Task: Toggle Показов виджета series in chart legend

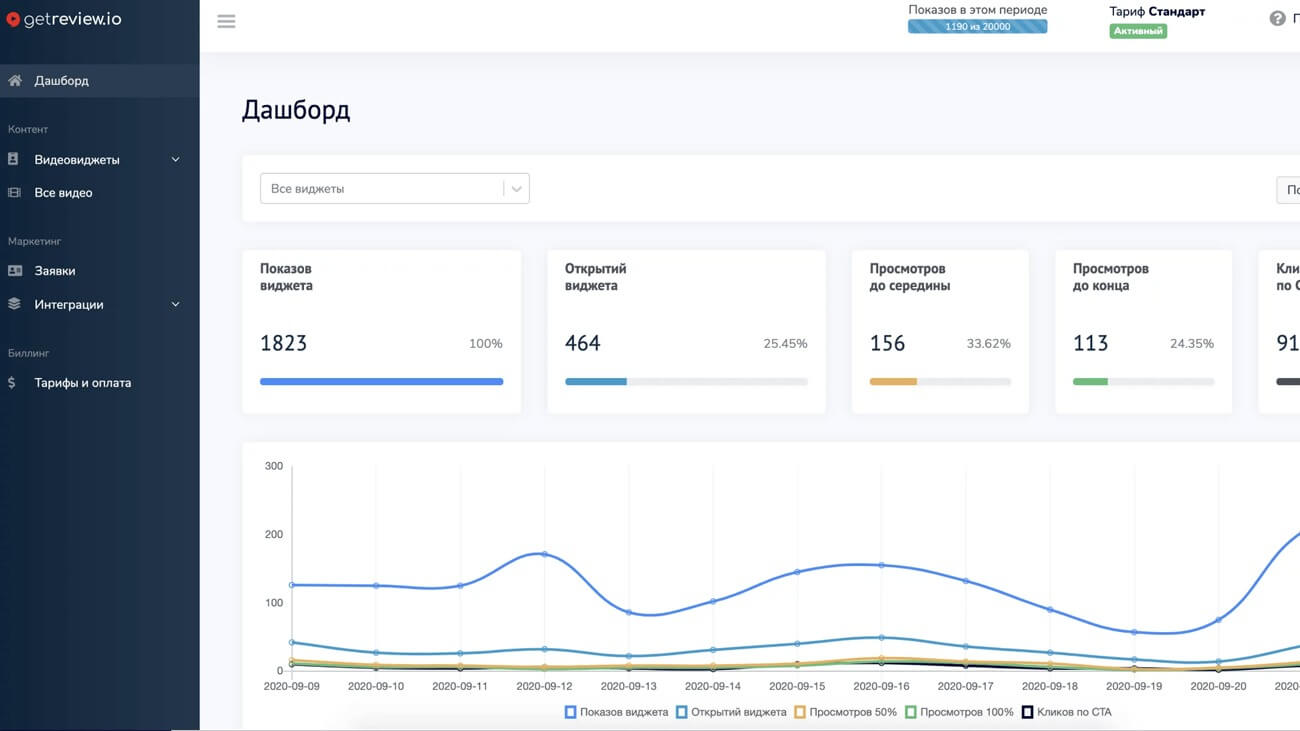Action: point(617,712)
